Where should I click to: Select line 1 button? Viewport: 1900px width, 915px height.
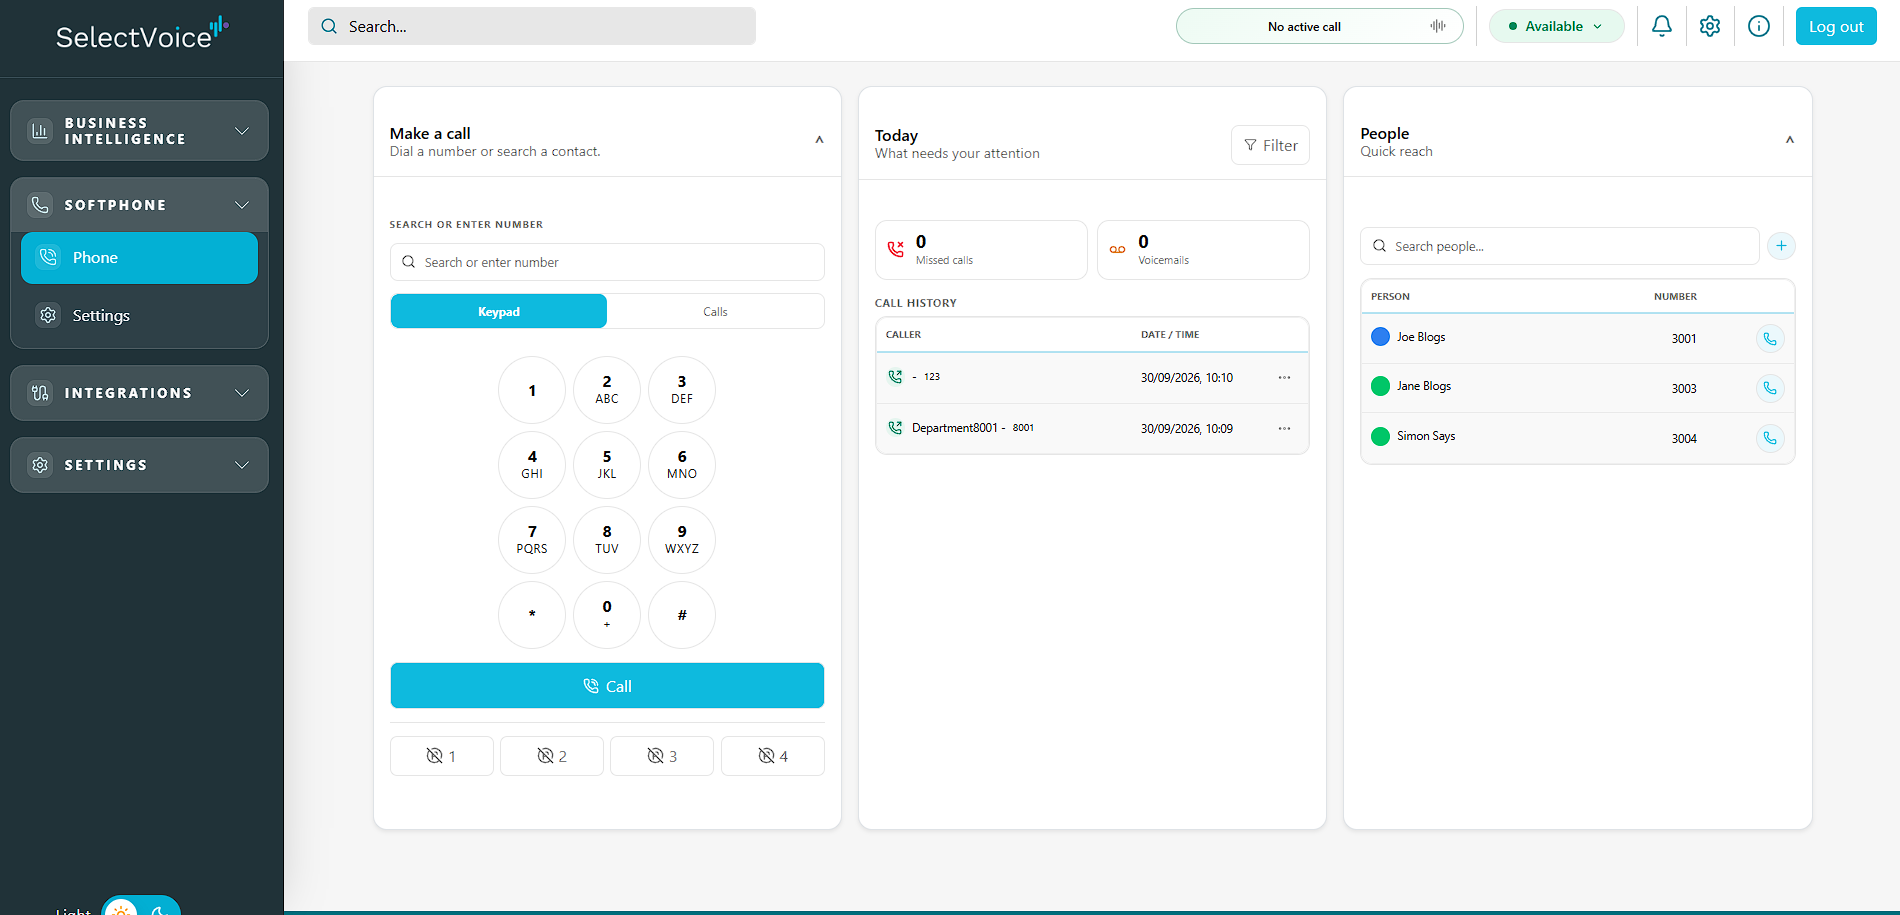tap(442, 756)
